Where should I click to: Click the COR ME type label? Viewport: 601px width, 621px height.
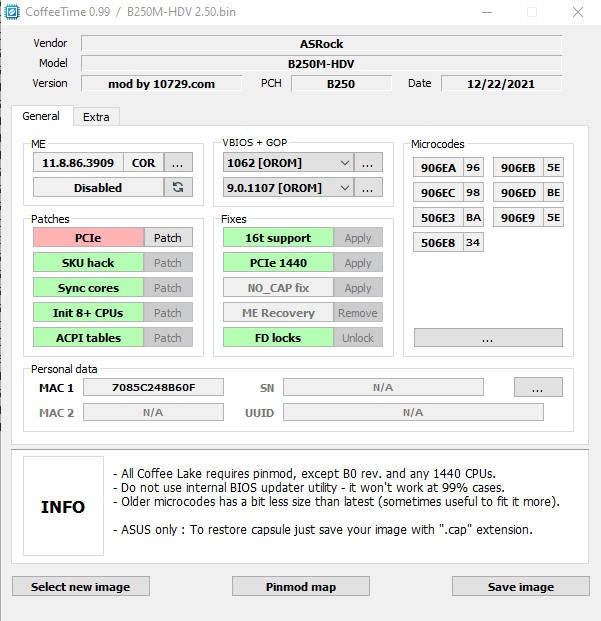click(144, 162)
